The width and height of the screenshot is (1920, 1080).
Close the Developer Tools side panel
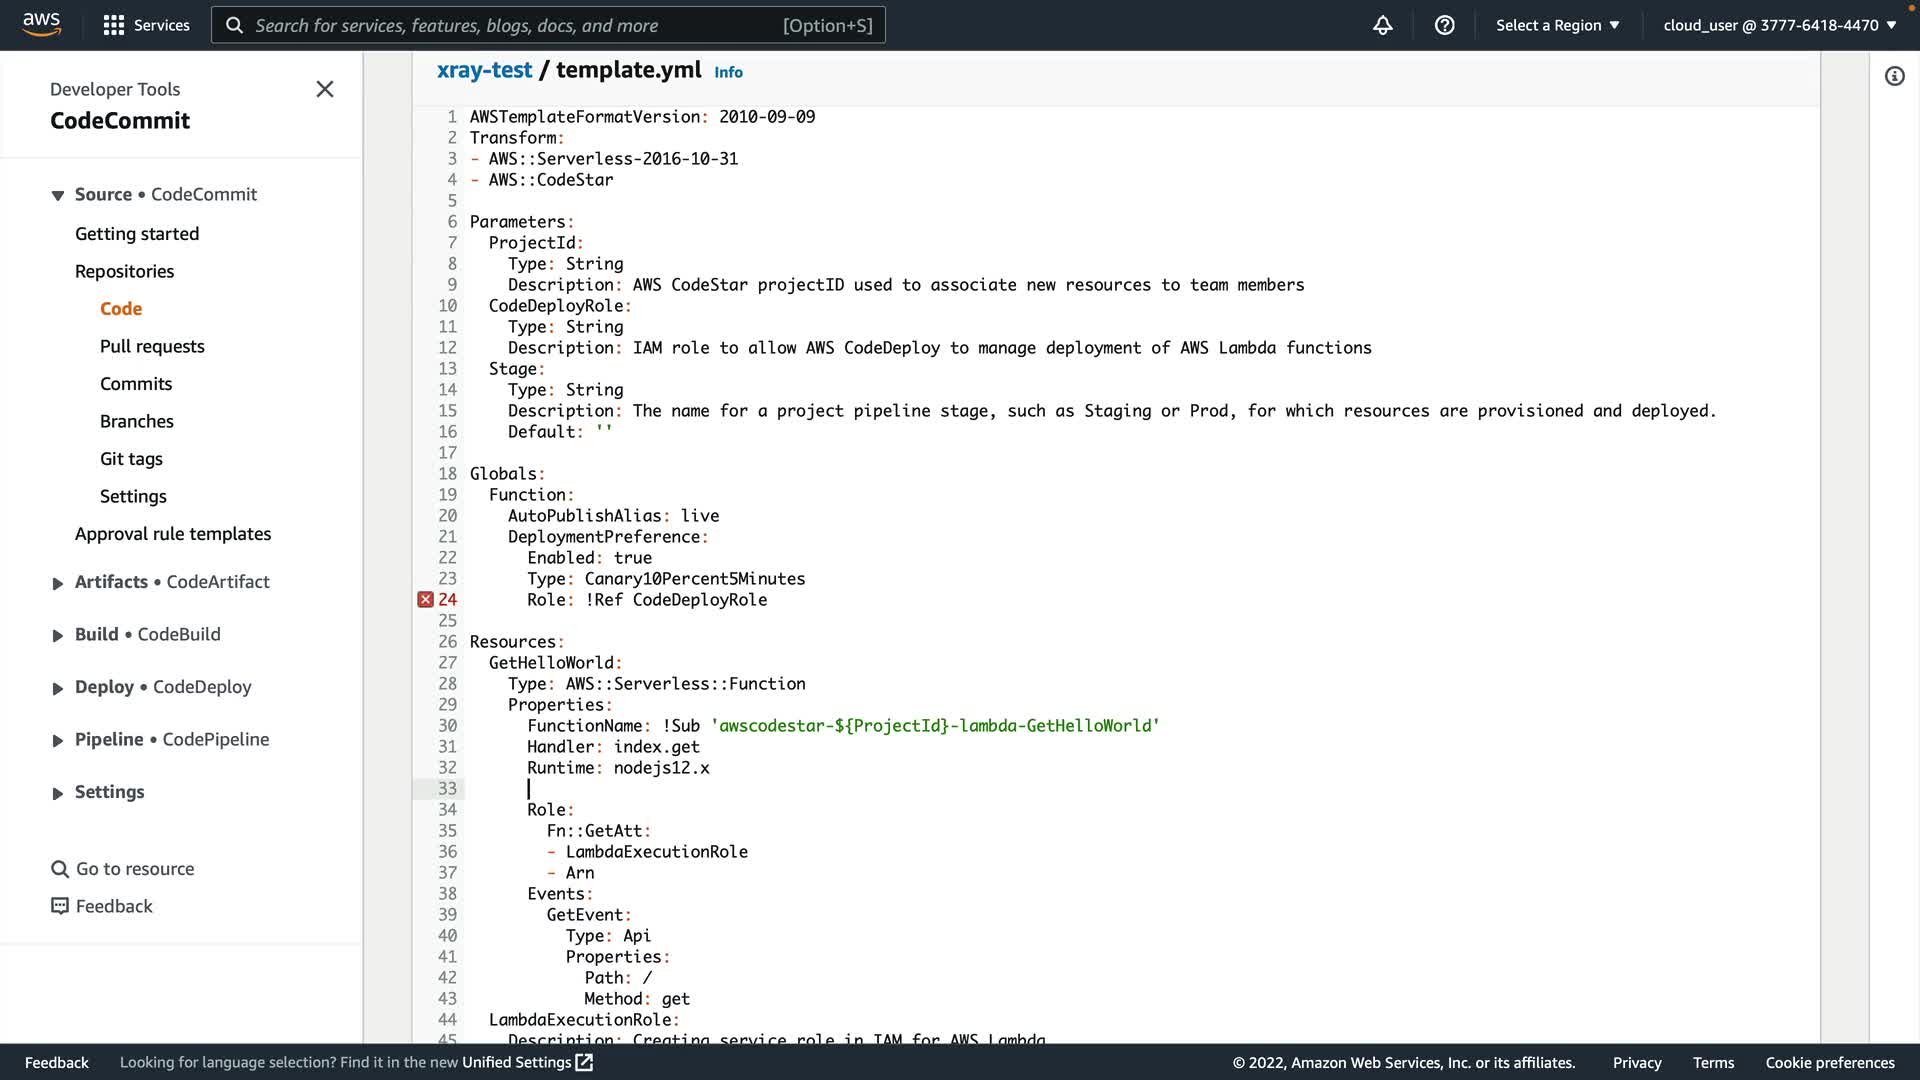pos(325,89)
